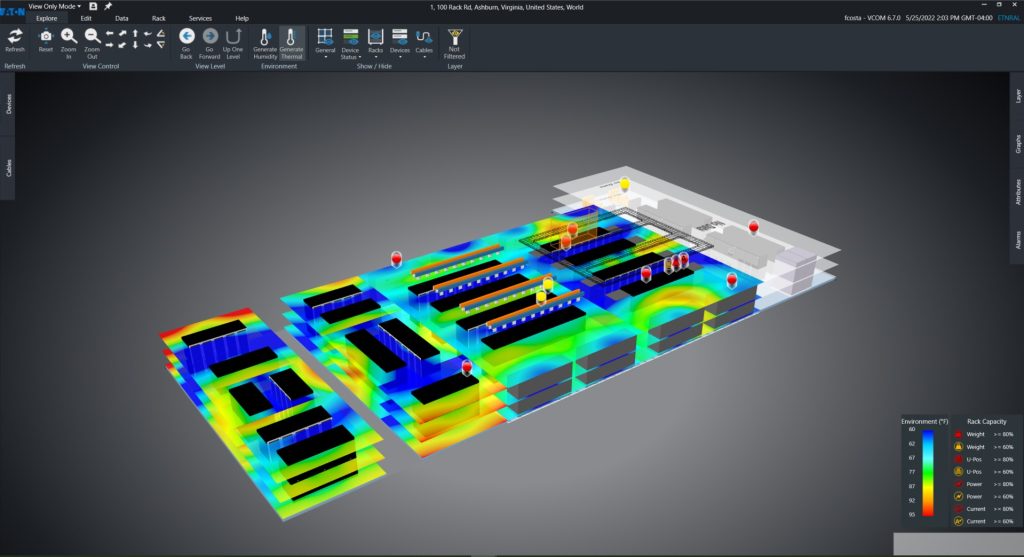Reset the camera view

pos(46,36)
